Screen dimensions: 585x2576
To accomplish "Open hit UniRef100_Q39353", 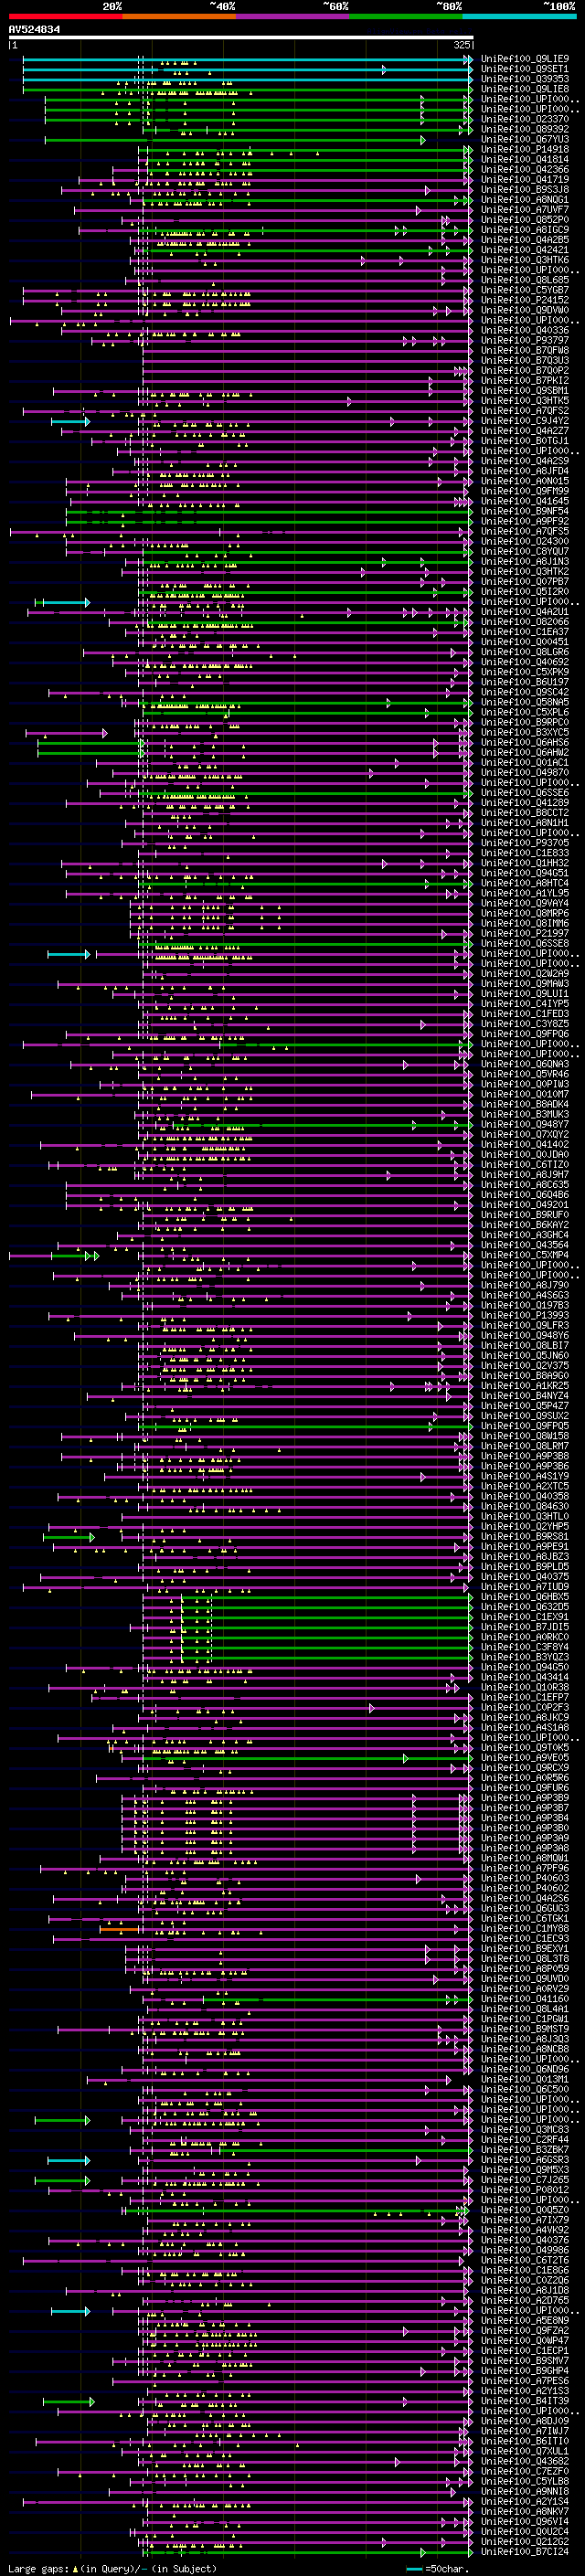I will point(525,79).
